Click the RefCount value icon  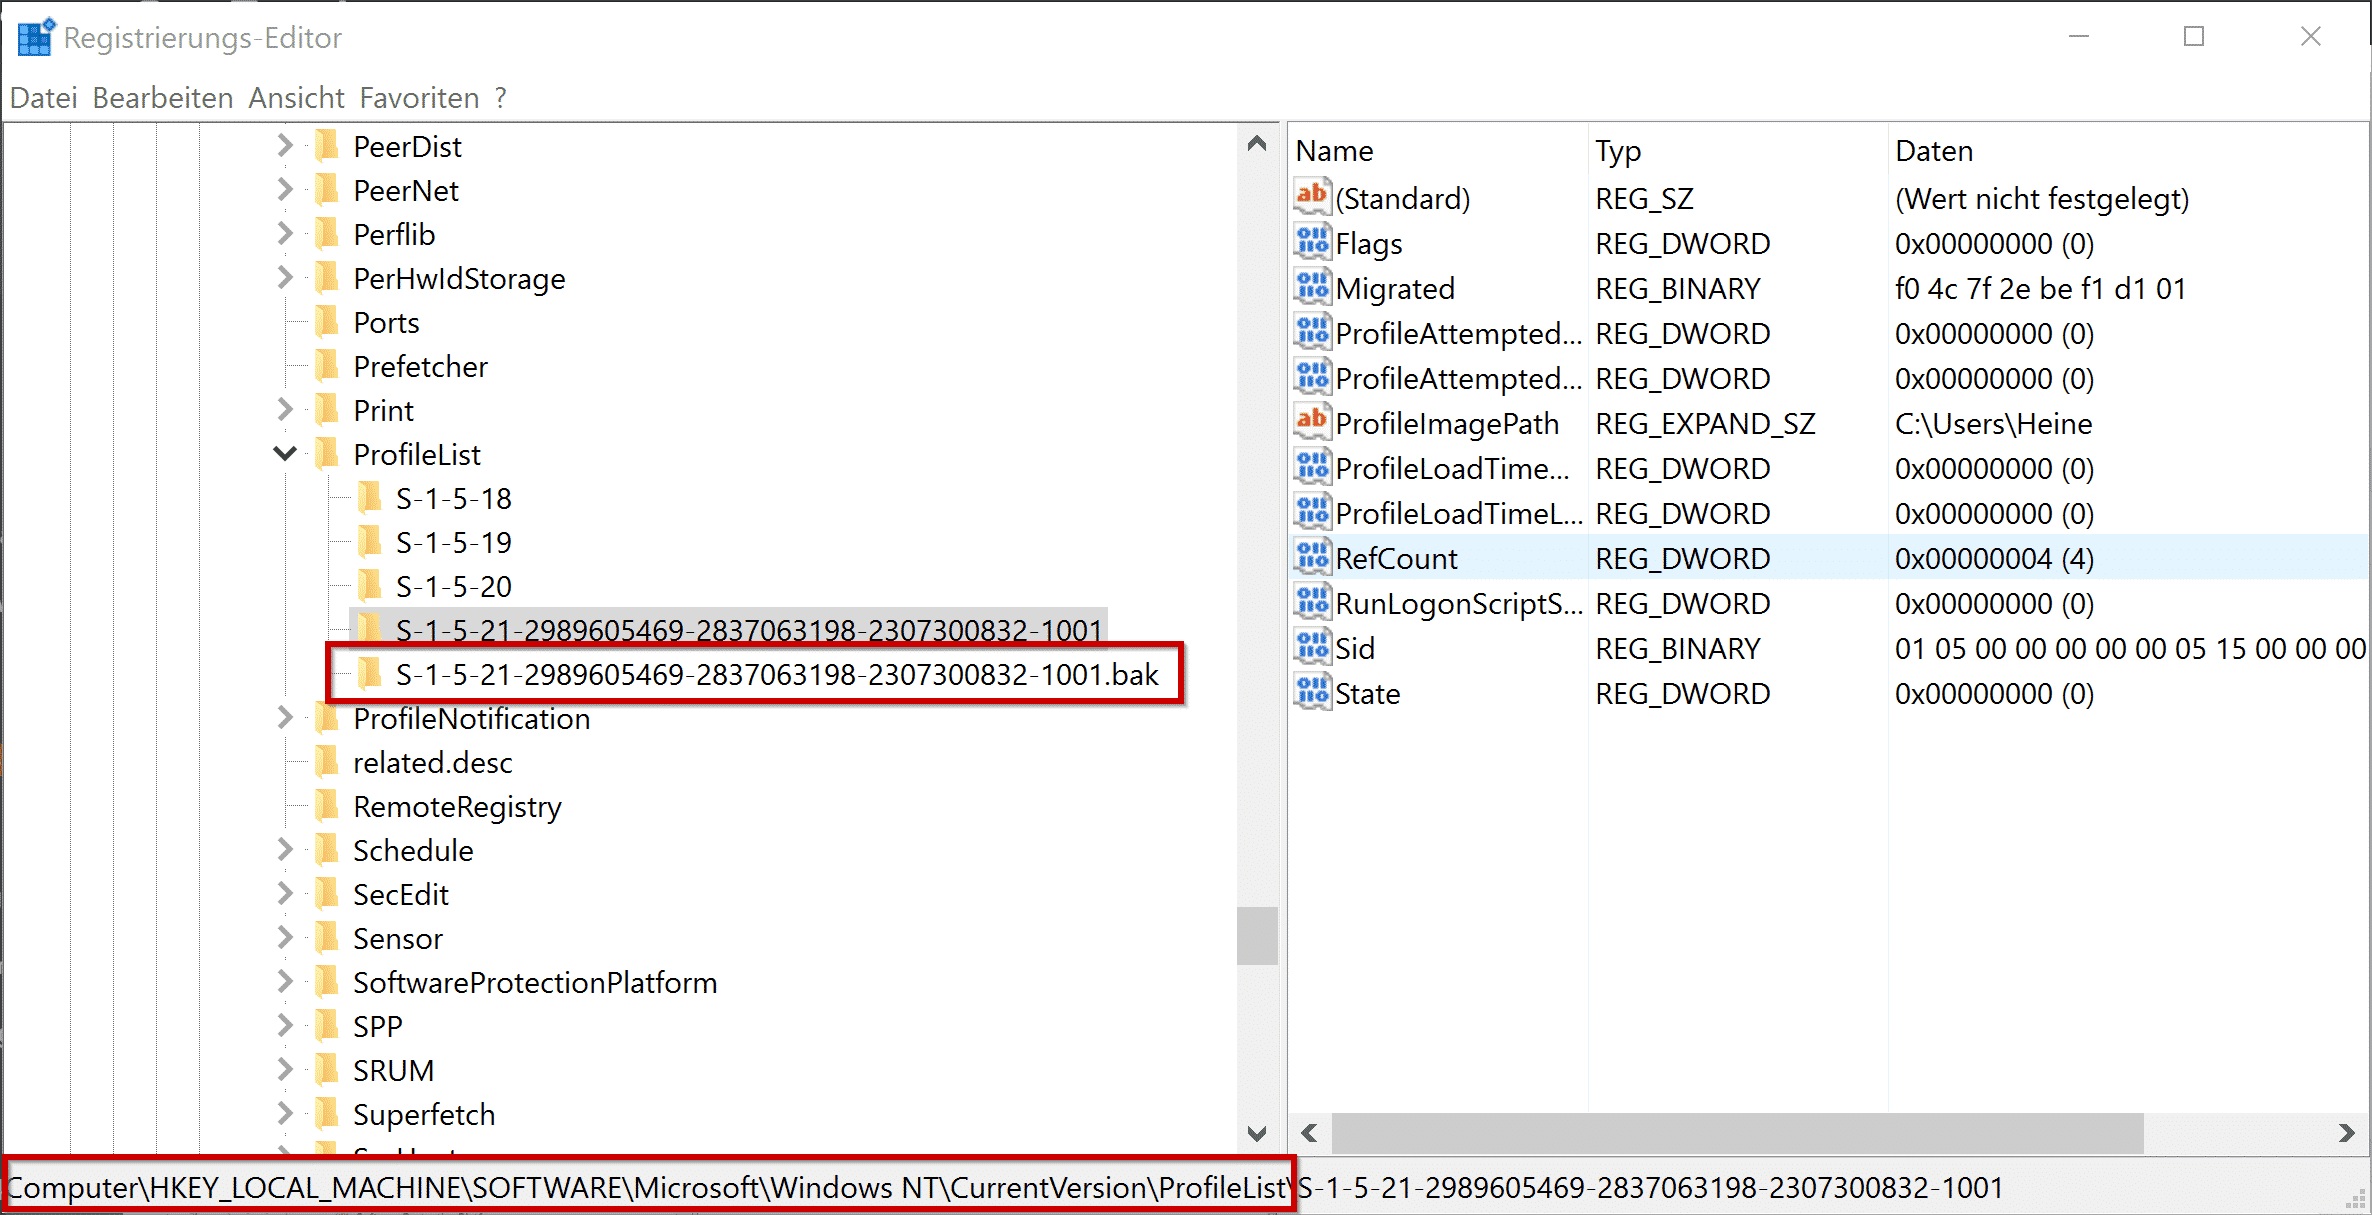pyautogui.click(x=1312, y=557)
